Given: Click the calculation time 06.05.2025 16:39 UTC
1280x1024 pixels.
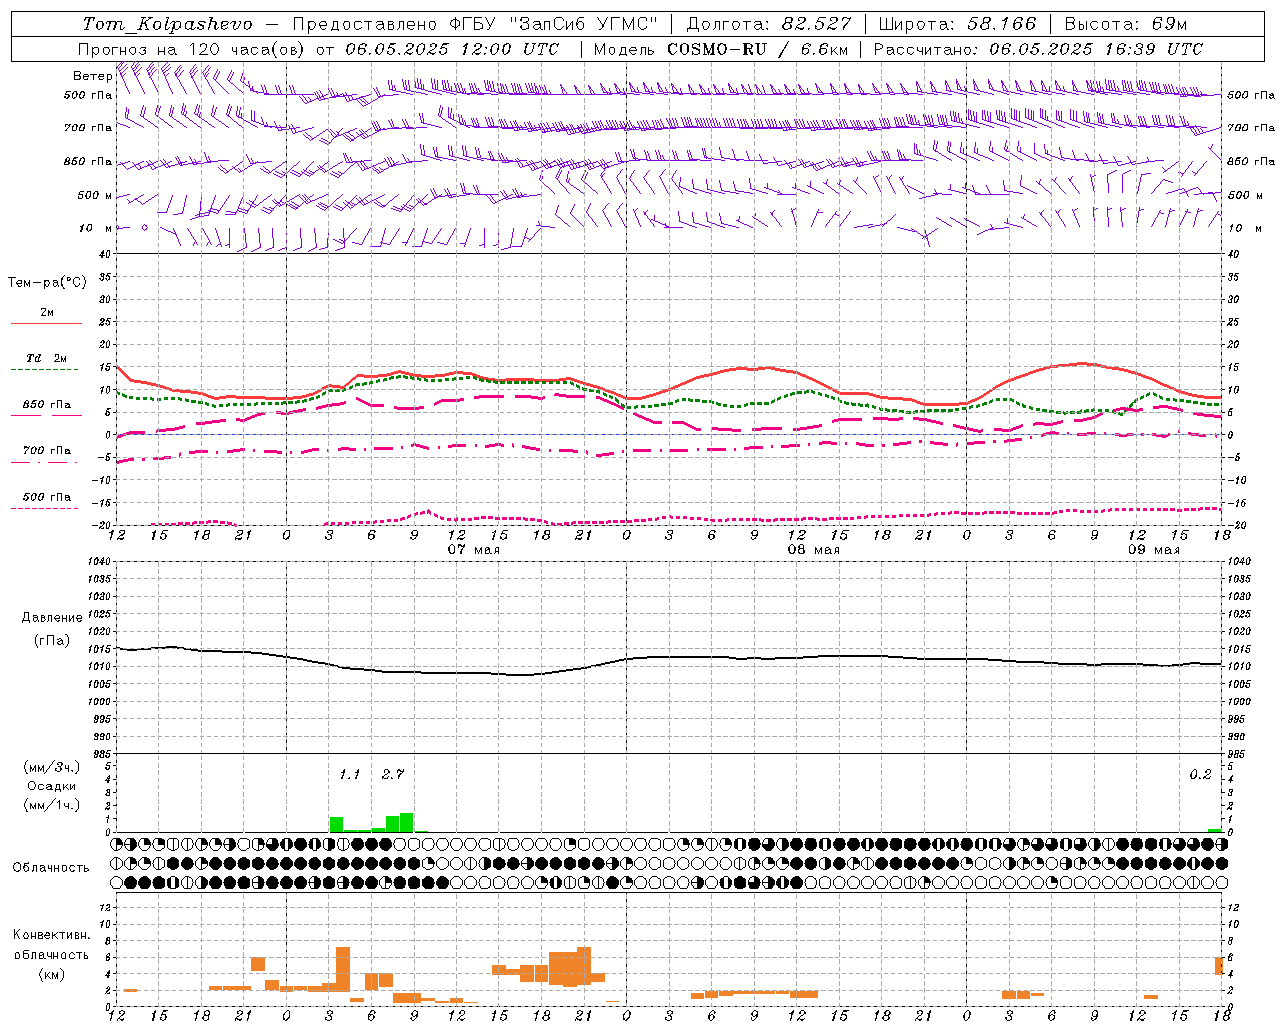Looking at the screenshot, I should point(1096,49).
